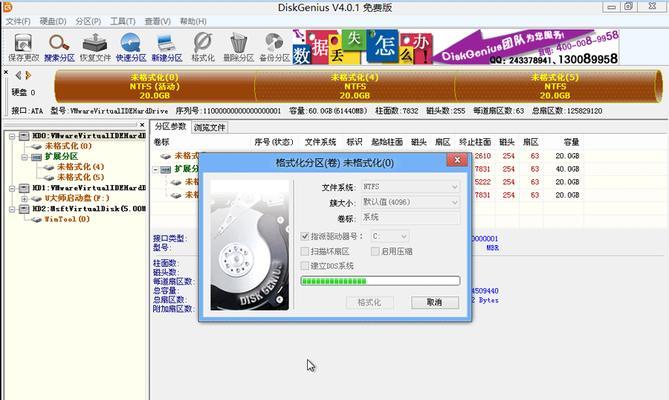
Task: Close the left tree panel
Action: [x=142, y=125]
